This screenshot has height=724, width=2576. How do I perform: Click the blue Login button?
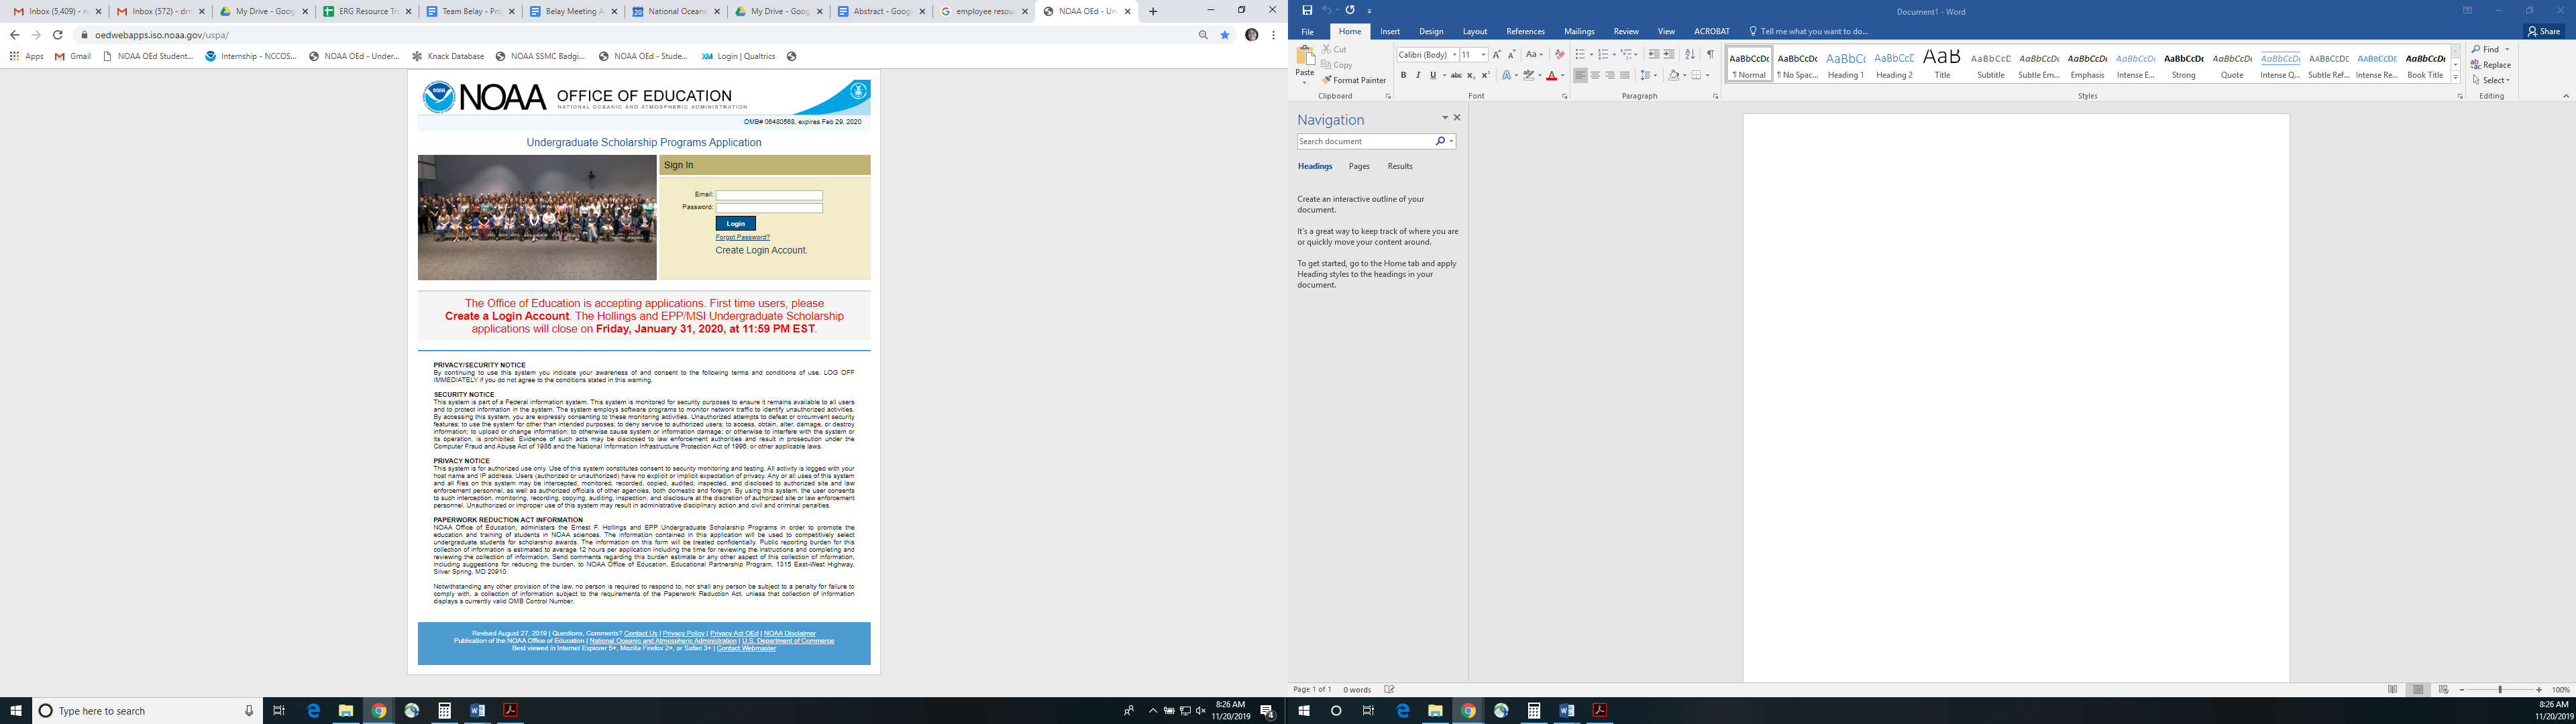[735, 223]
